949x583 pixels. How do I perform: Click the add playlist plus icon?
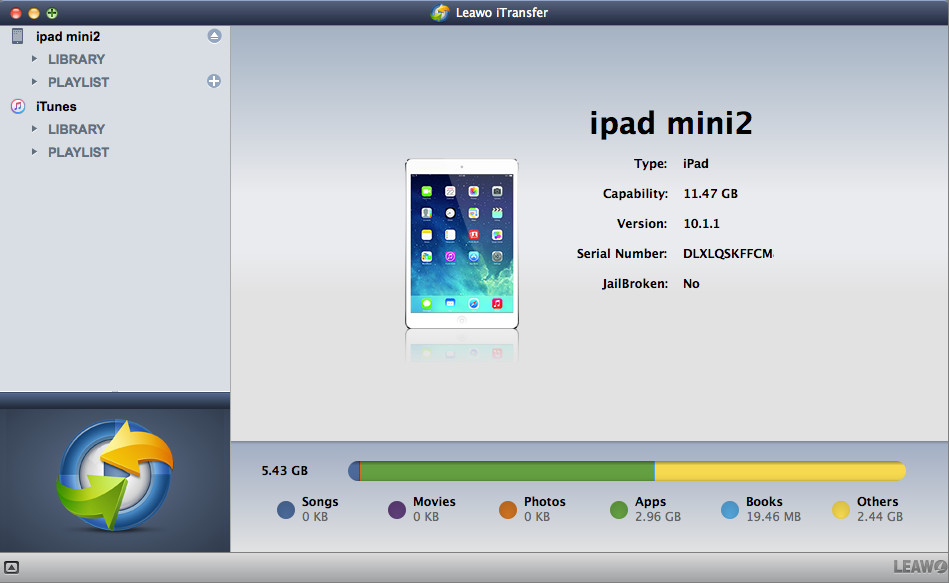click(214, 81)
